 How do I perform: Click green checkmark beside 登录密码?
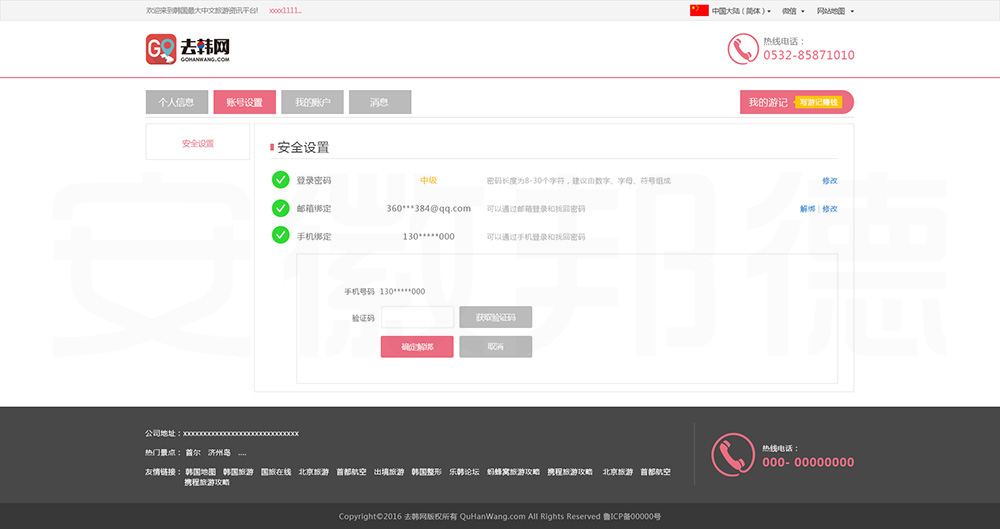tap(280, 180)
